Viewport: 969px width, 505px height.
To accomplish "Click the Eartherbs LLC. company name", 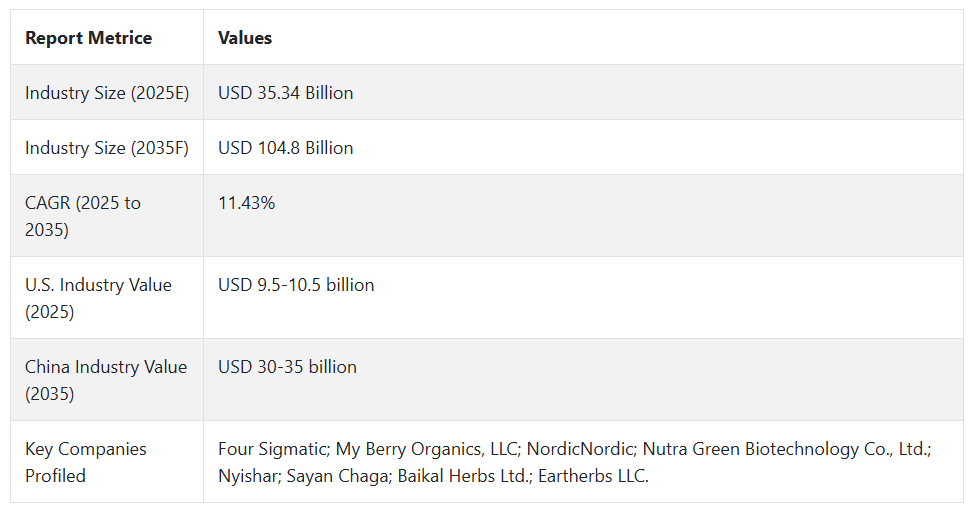I will (x=593, y=476).
